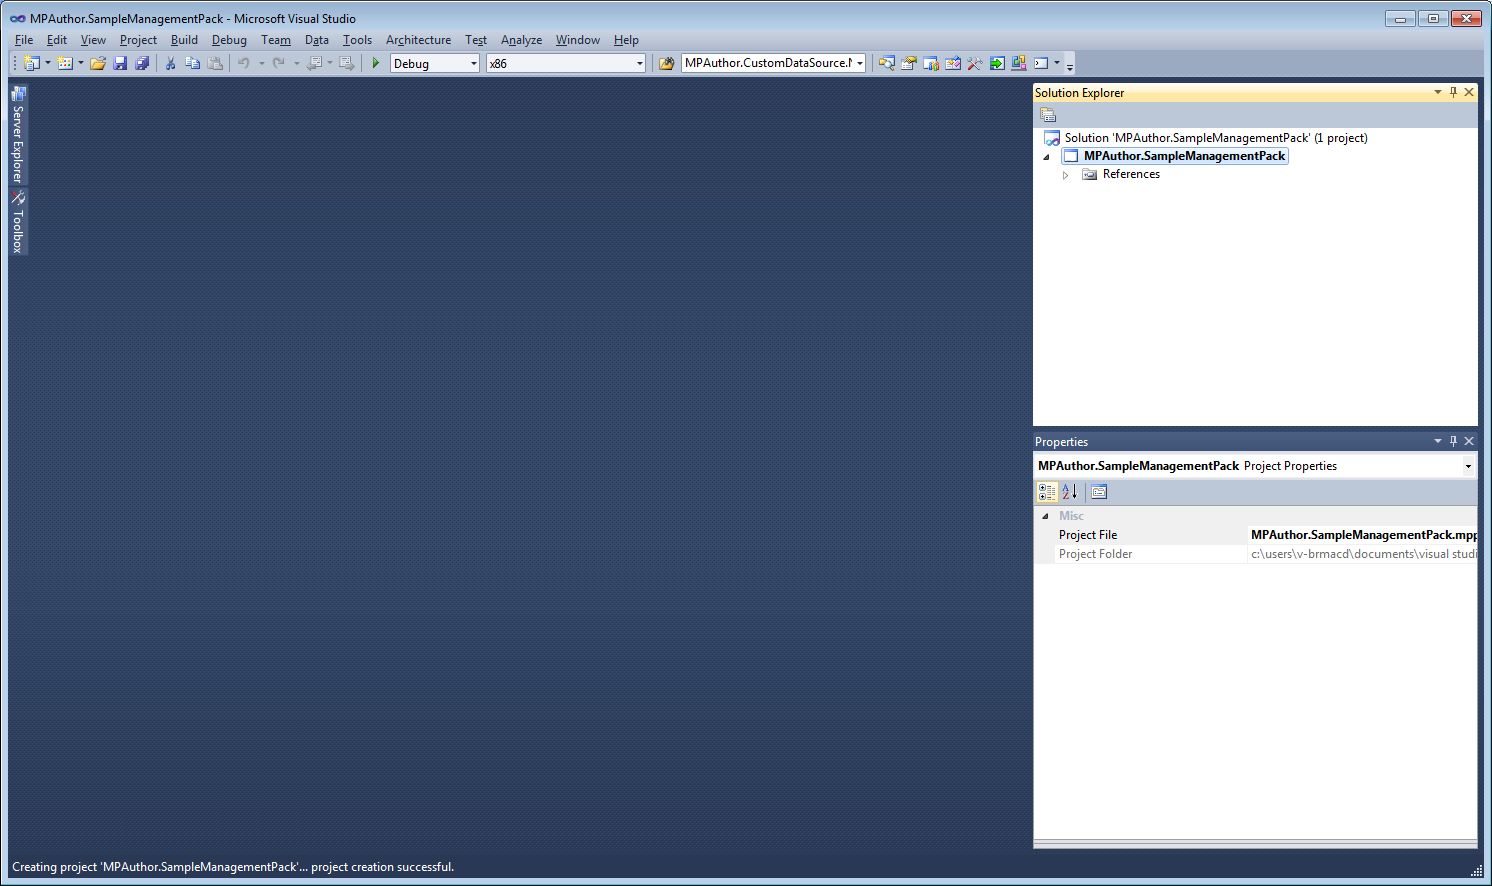Click the Undo arrow icon
This screenshot has height=886, width=1492.
(243, 63)
